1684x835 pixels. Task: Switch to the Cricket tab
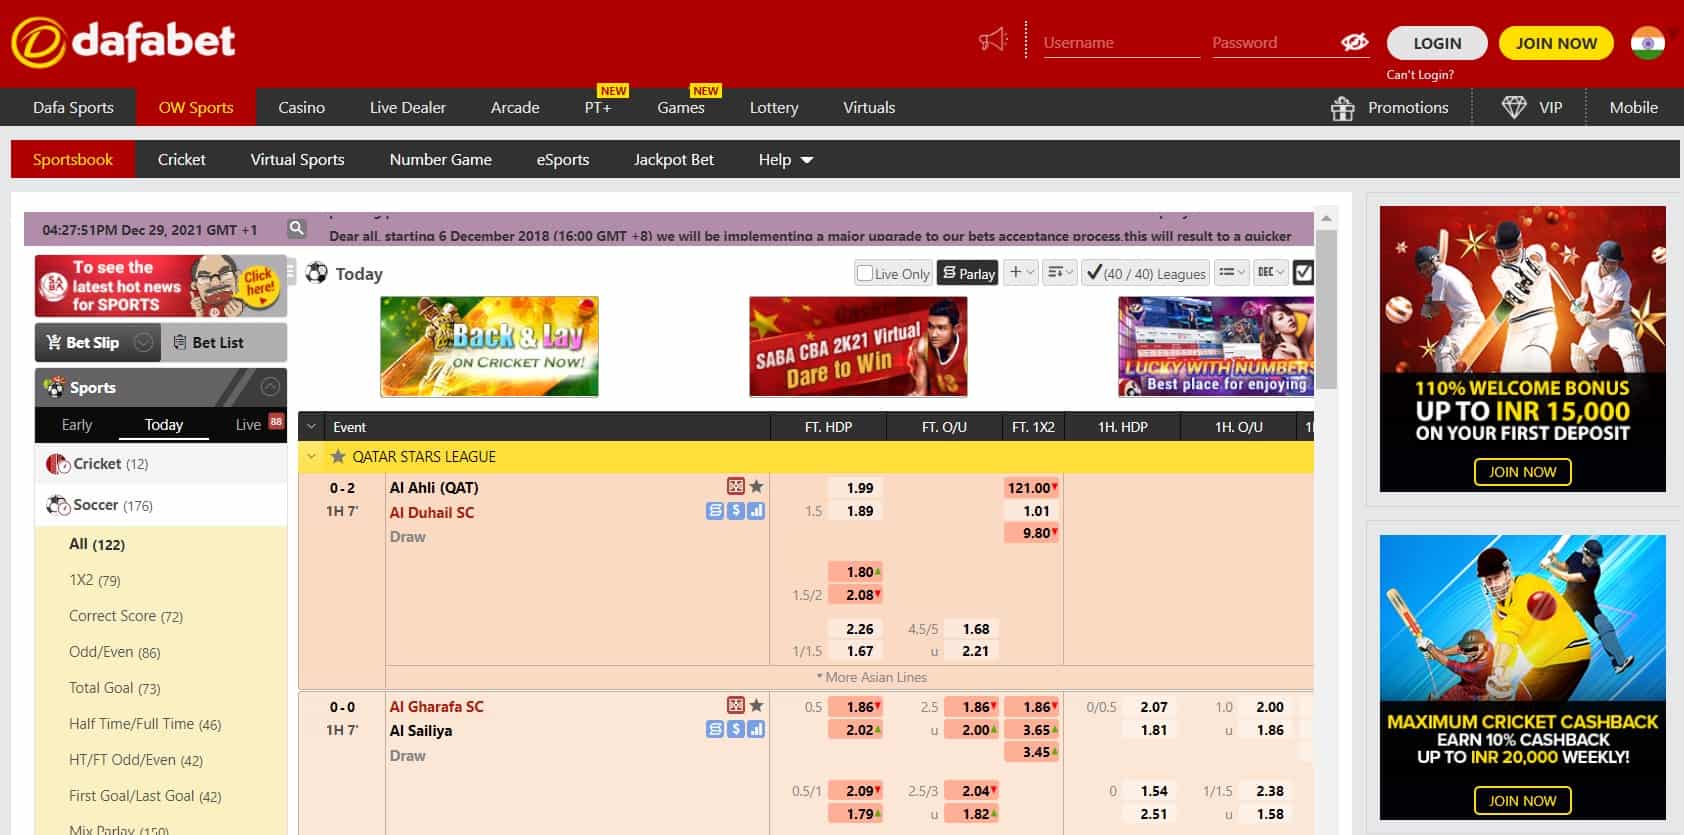point(181,159)
